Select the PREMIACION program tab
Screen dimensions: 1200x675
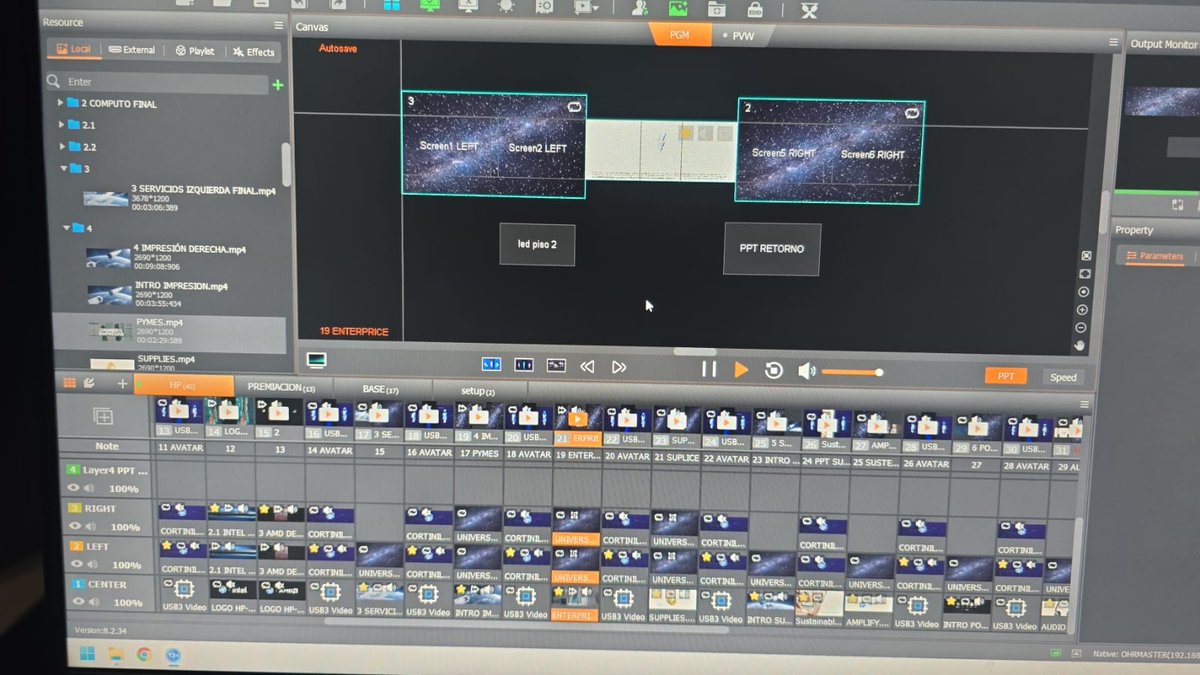point(282,387)
